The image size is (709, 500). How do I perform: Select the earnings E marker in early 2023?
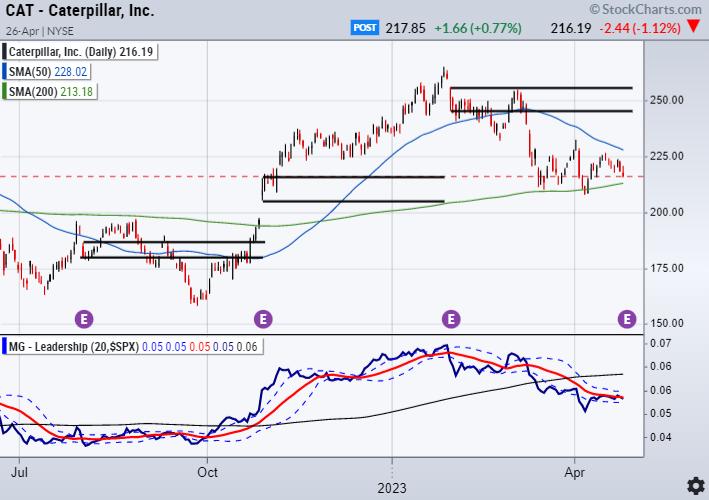tap(451, 320)
